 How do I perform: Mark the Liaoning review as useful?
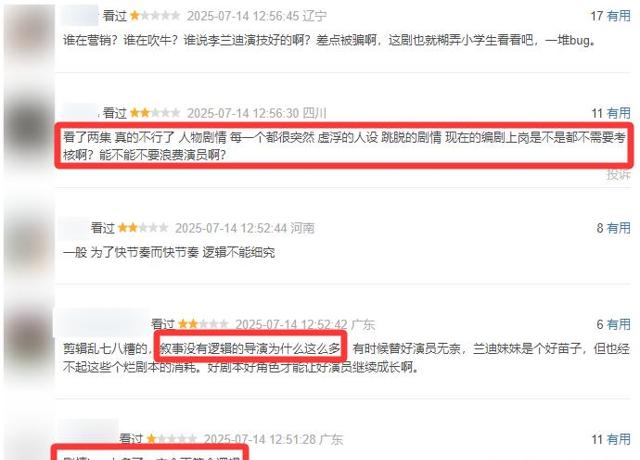click(x=618, y=16)
